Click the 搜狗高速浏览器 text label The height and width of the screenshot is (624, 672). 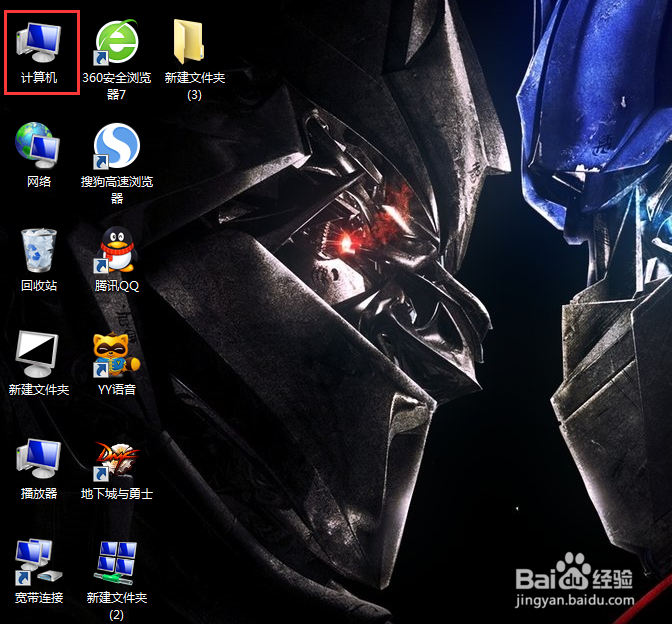(x=117, y=190)
